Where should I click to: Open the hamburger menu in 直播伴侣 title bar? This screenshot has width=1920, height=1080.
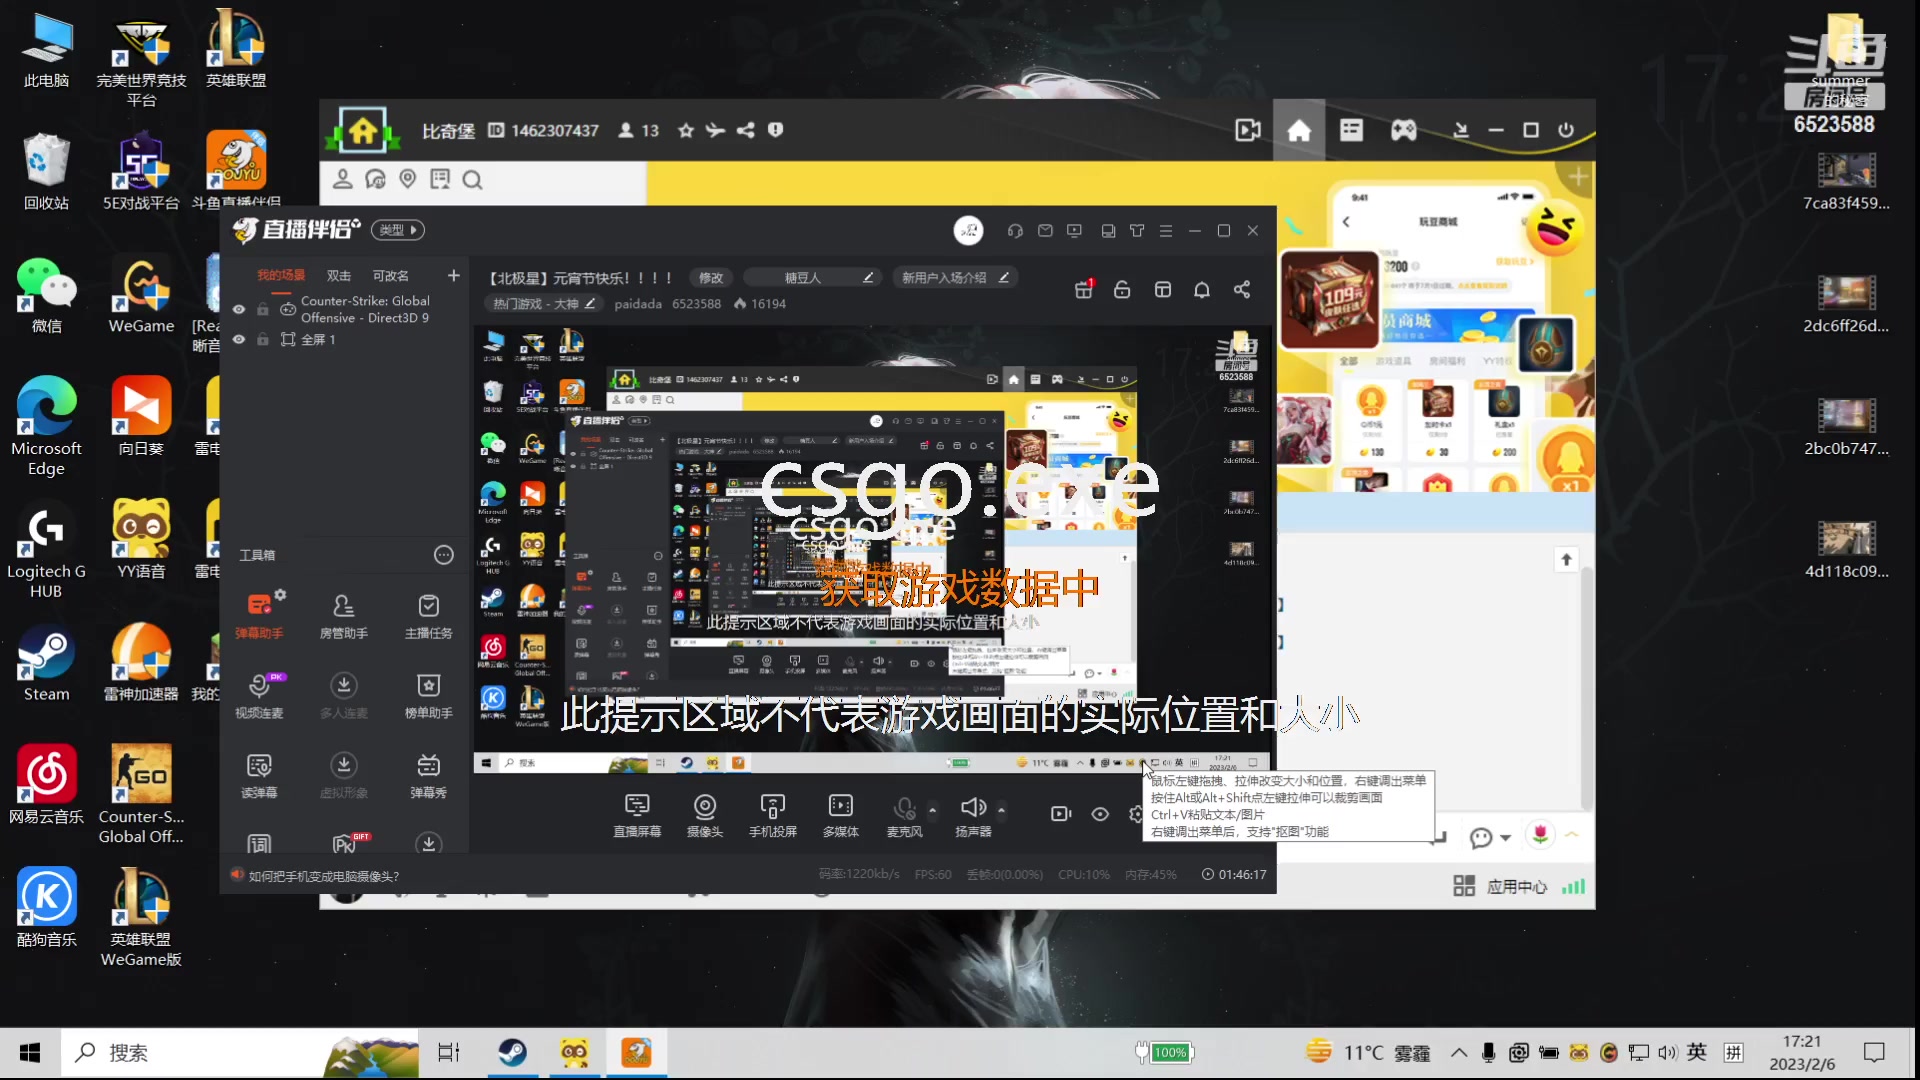[x=1166, y=230]
